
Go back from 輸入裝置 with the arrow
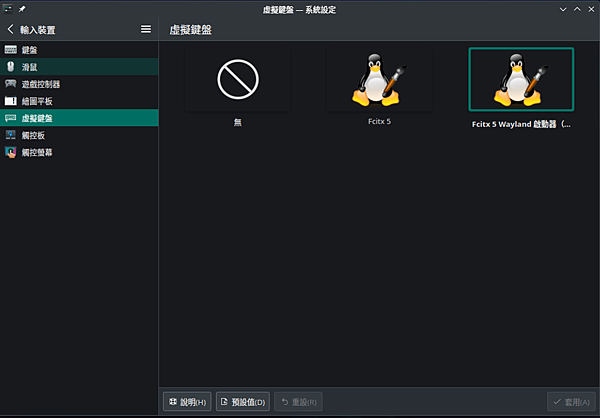click(x=10, y=29)
